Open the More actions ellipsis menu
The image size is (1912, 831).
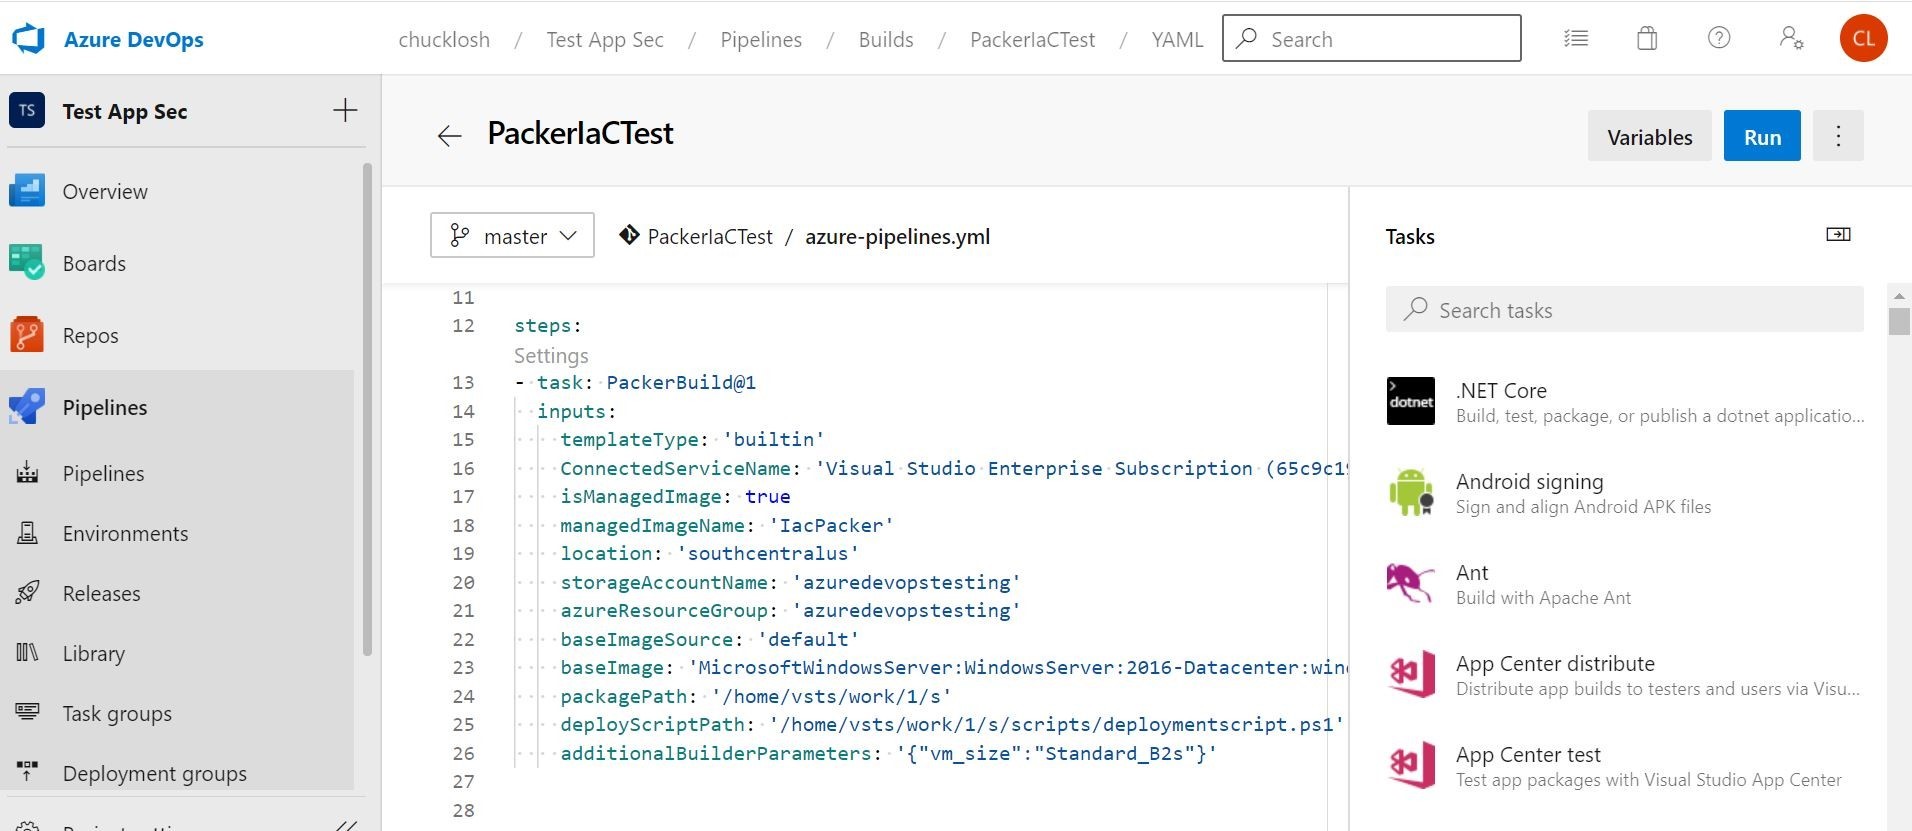point(1838,136)
